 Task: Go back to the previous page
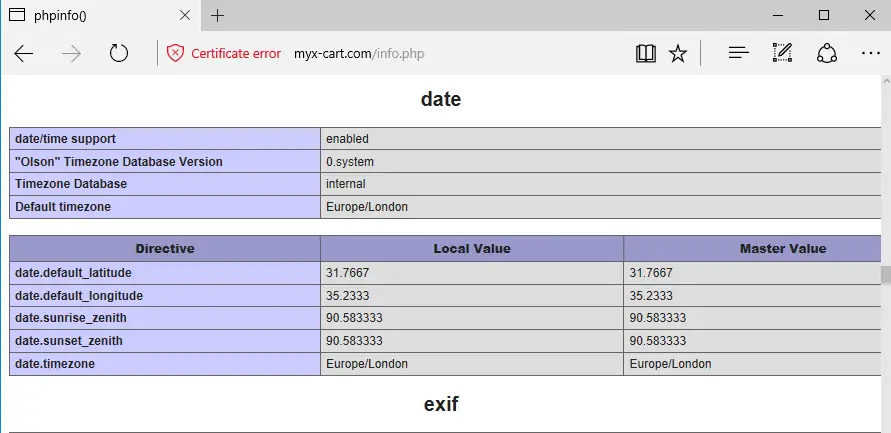(x=24, y=54)
